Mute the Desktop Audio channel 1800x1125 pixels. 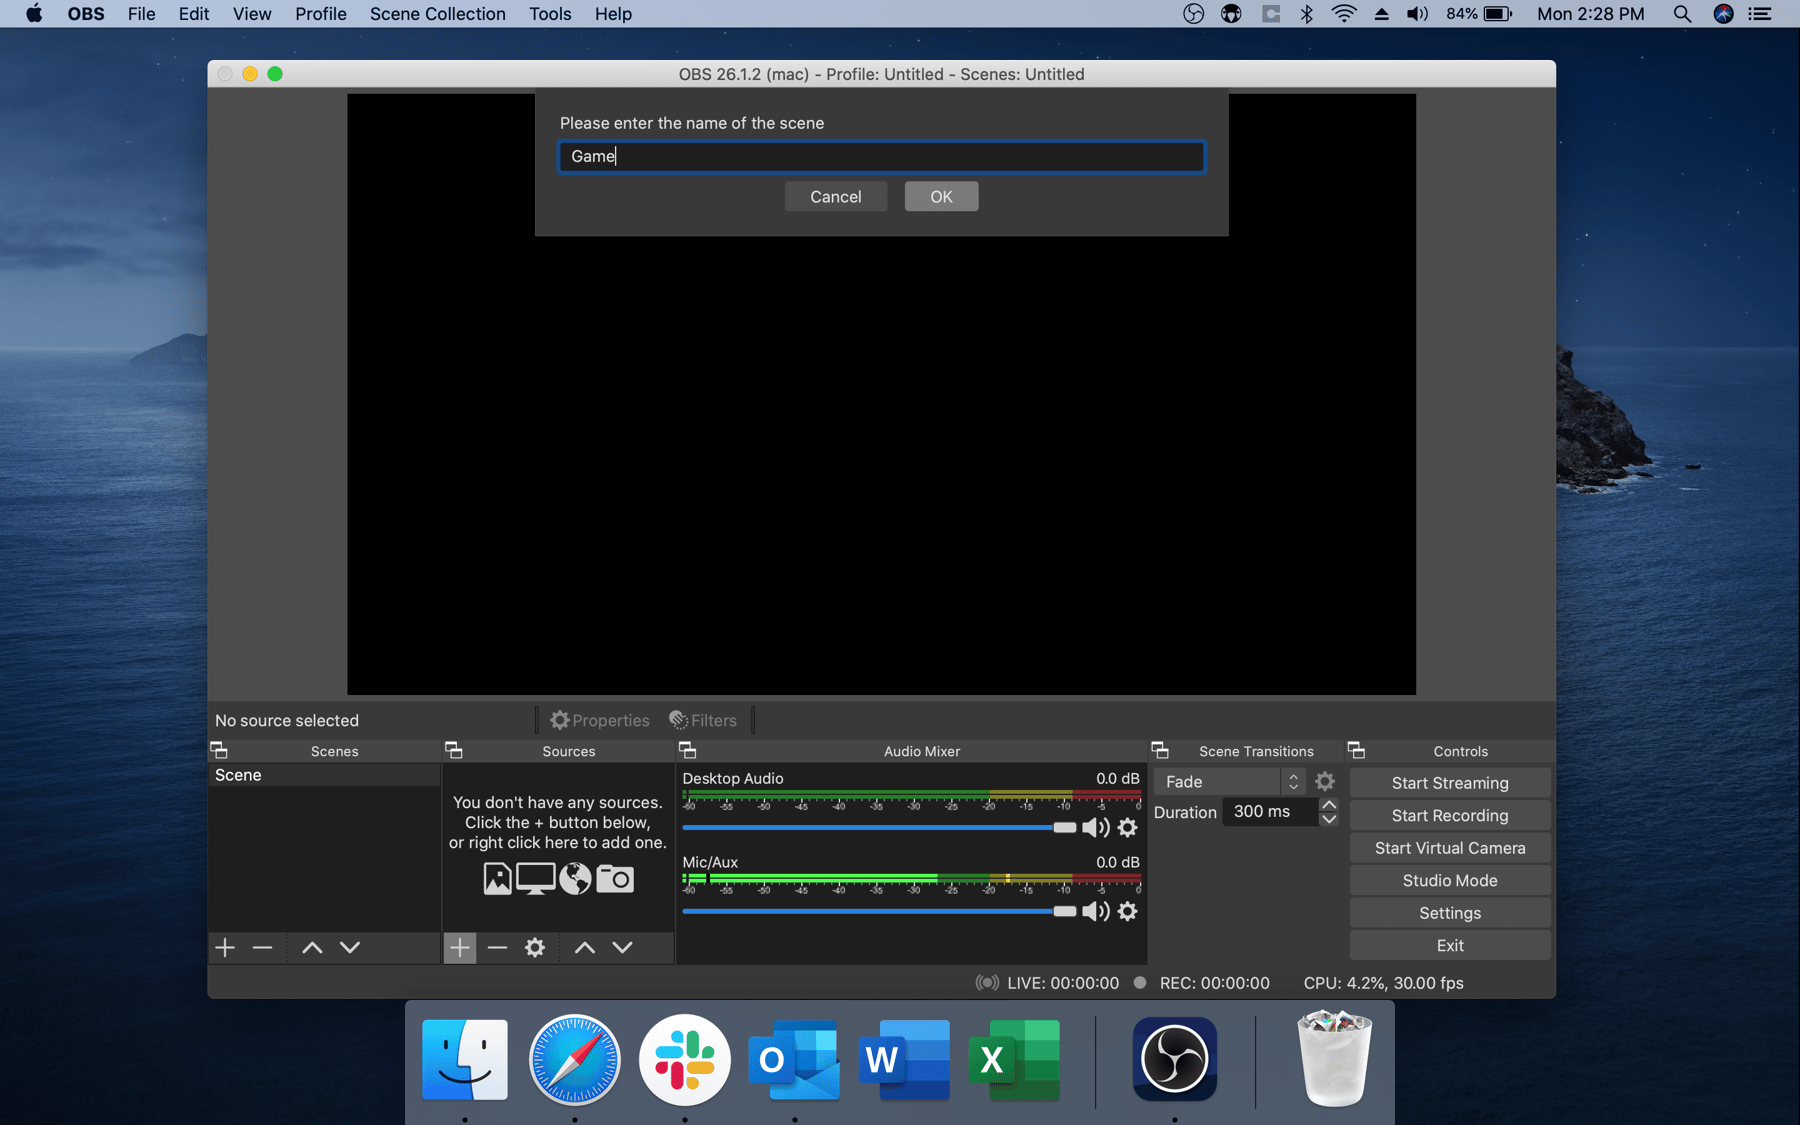1096,827
